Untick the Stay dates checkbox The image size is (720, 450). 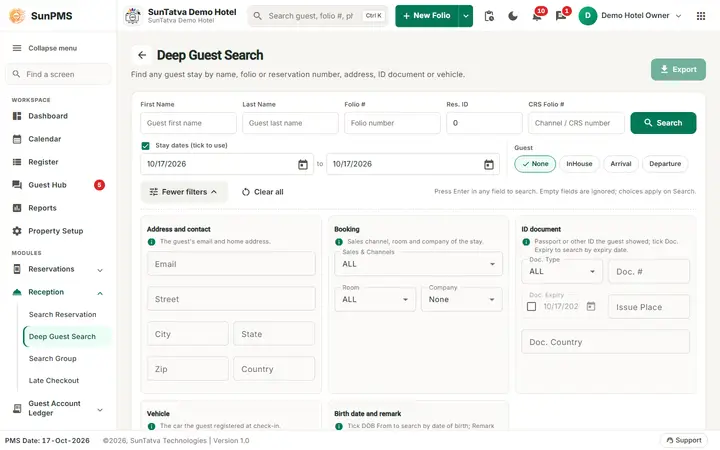tap(146, 146)
